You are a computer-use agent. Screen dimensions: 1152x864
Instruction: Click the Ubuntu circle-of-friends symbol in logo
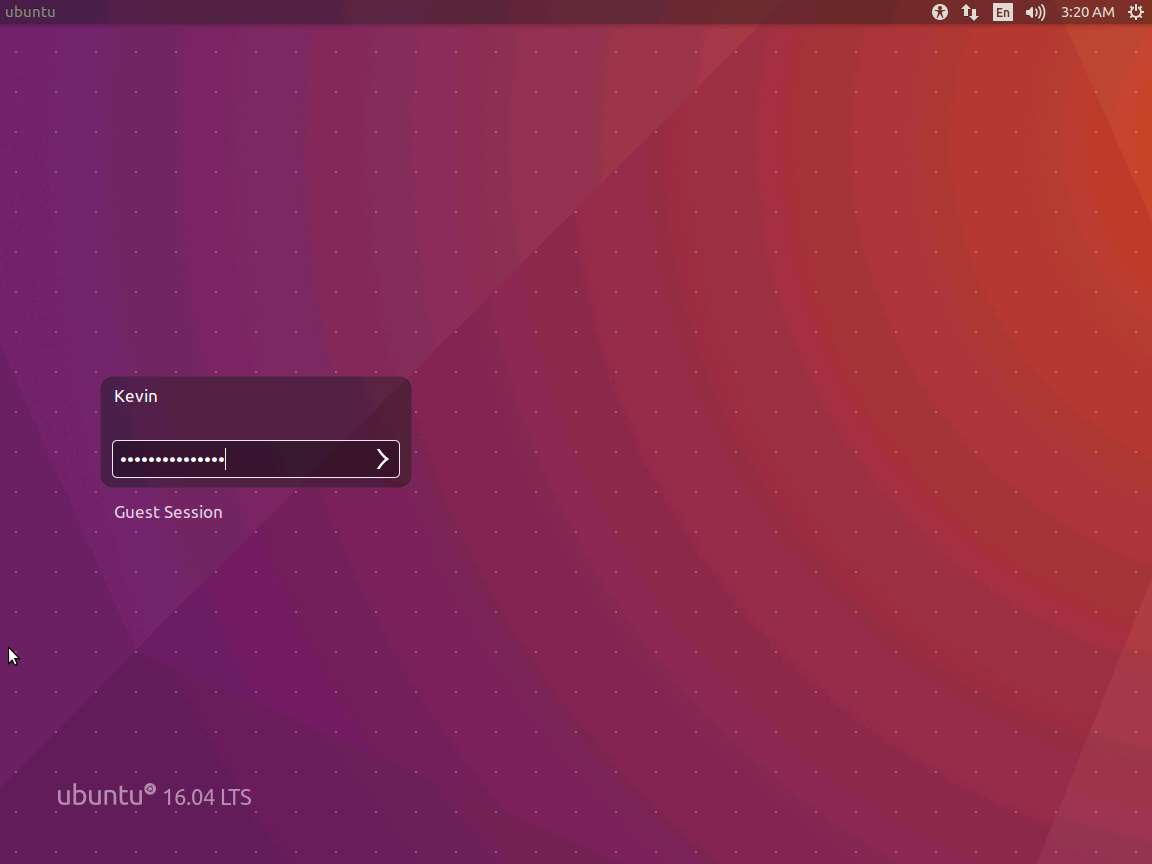150,790
